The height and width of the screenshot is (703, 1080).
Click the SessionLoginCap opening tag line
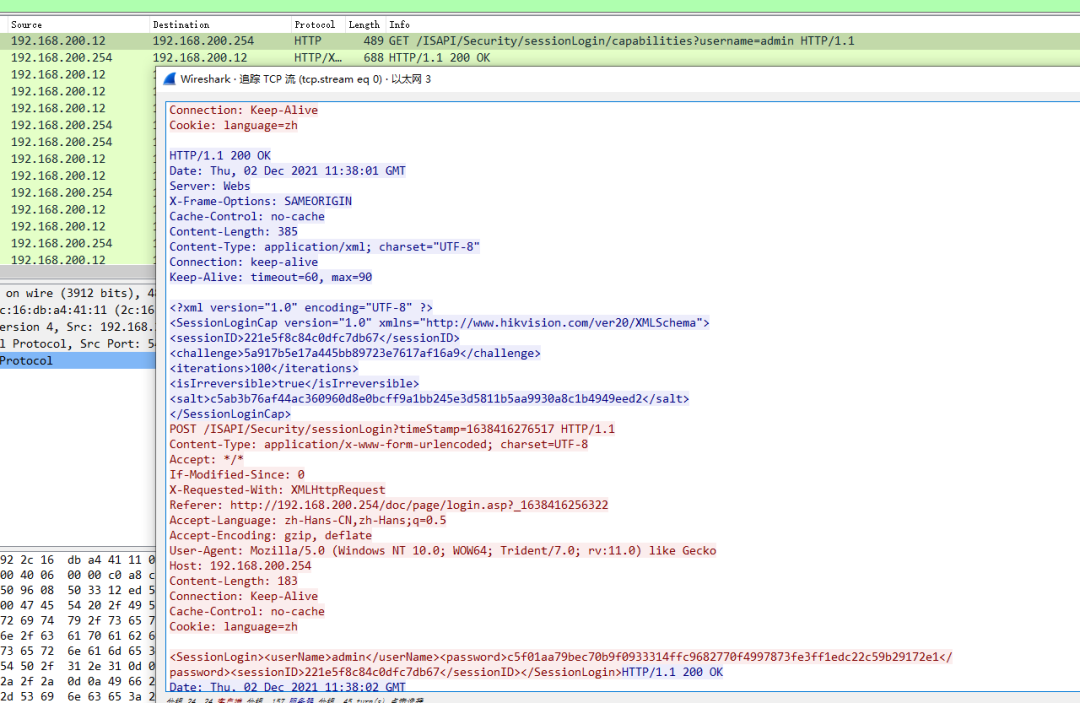439,322
